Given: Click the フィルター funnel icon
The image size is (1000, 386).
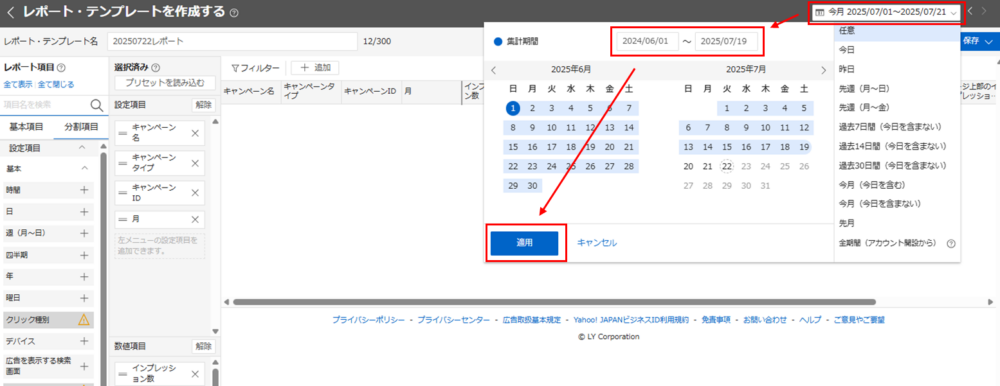Looking at the screenshot, I should point(235,68).
